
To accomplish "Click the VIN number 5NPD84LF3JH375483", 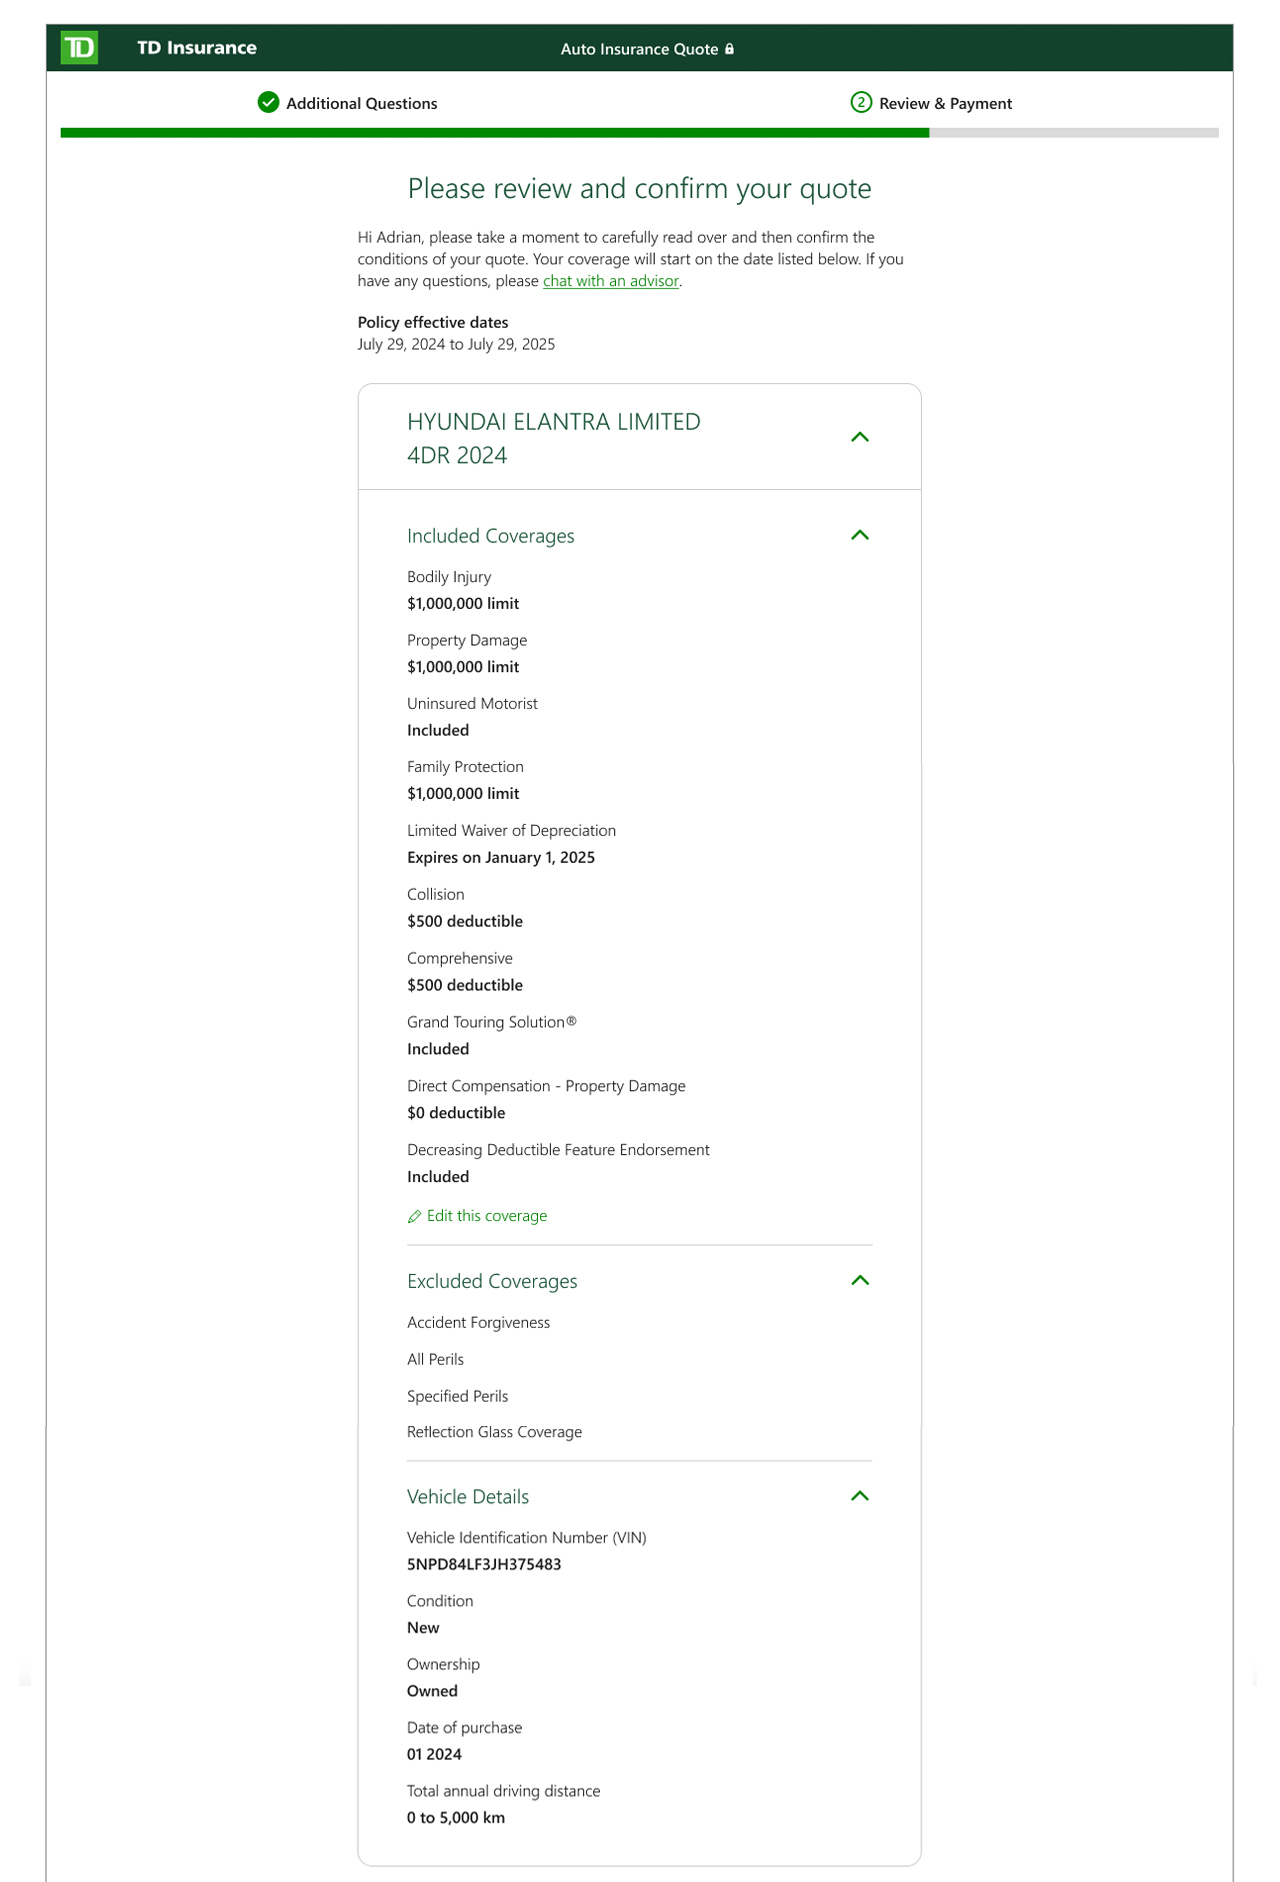I will click(483, 1564).
